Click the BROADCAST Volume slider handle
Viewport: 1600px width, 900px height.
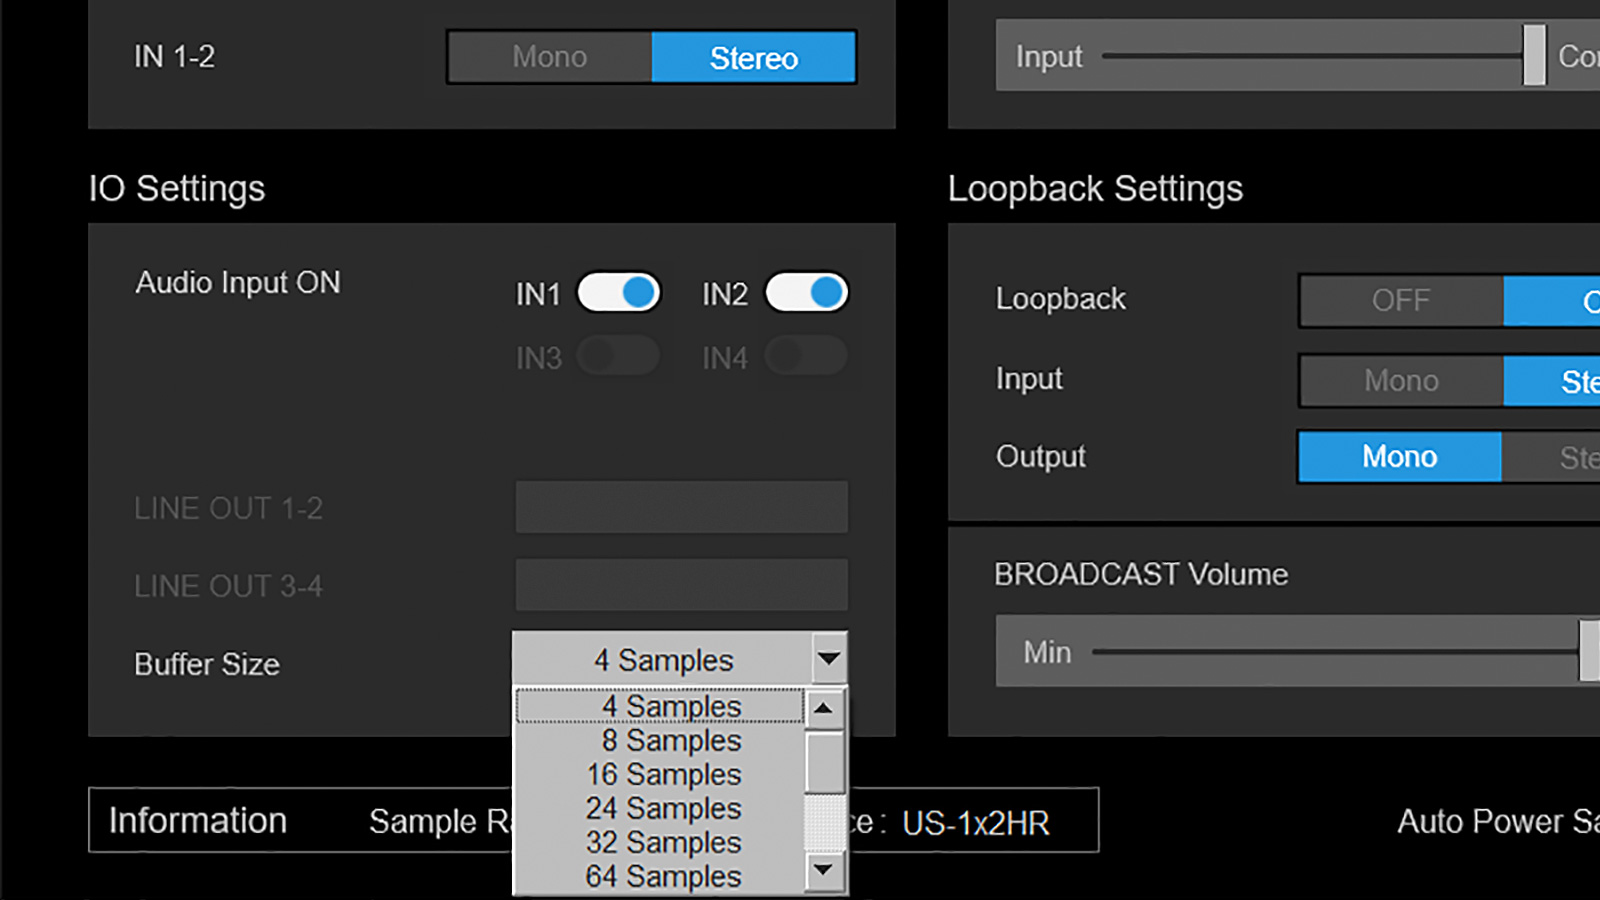(x=1589, y=651)
